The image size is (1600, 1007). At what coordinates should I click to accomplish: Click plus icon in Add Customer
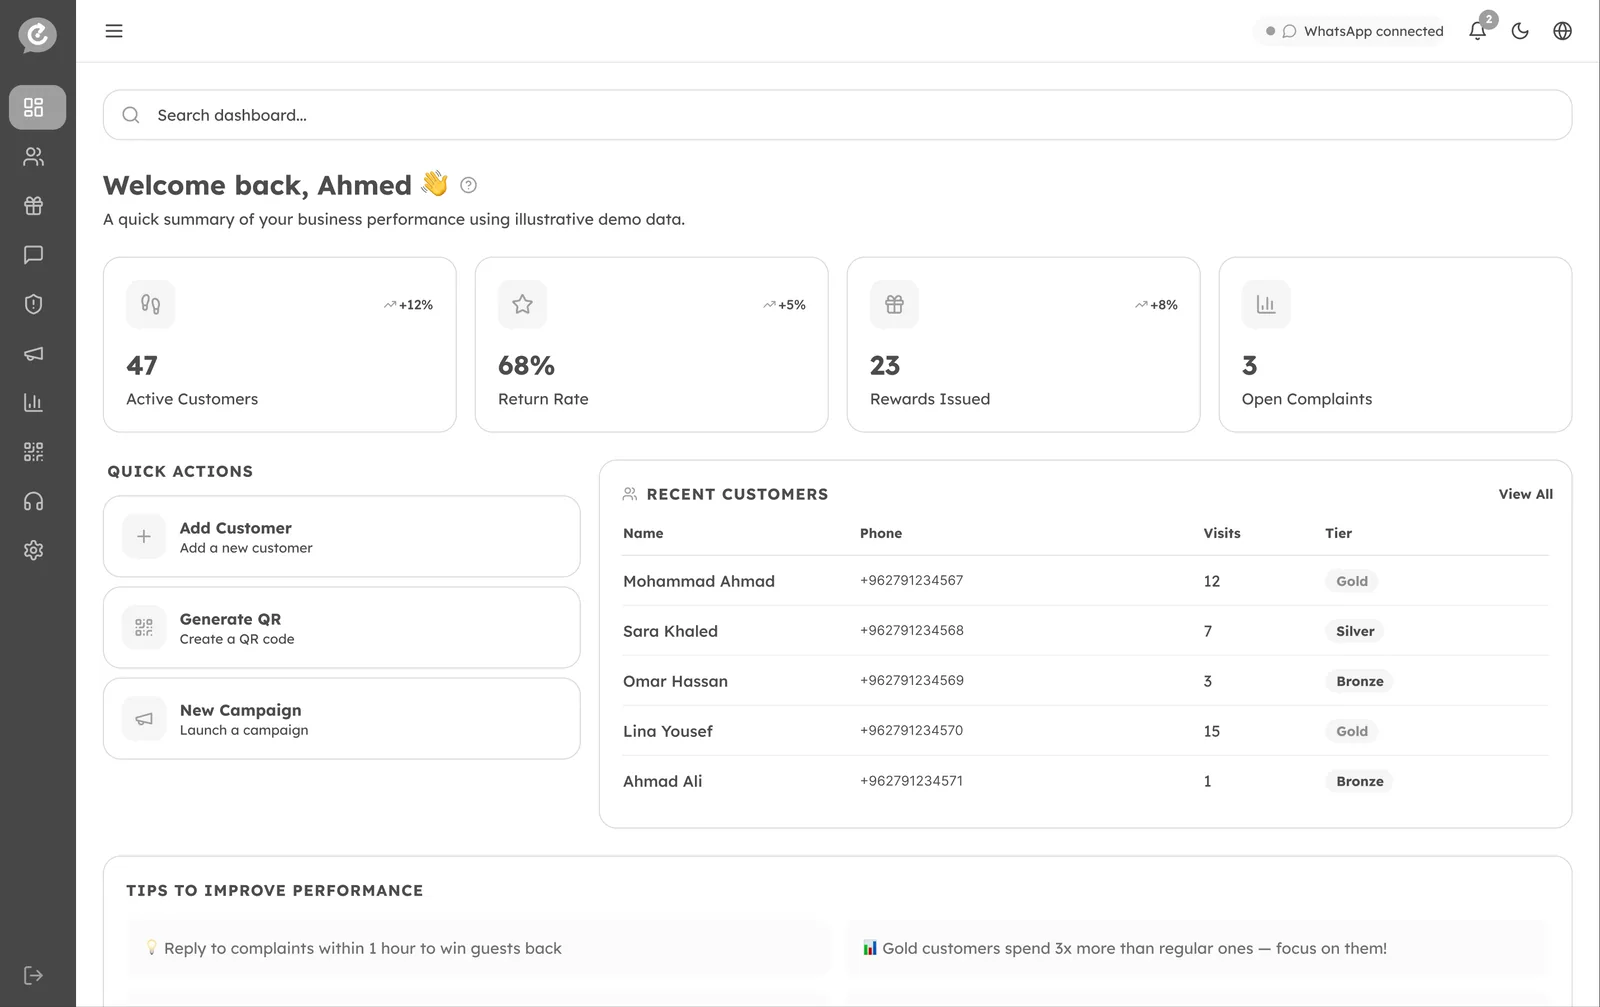point(144,537)
